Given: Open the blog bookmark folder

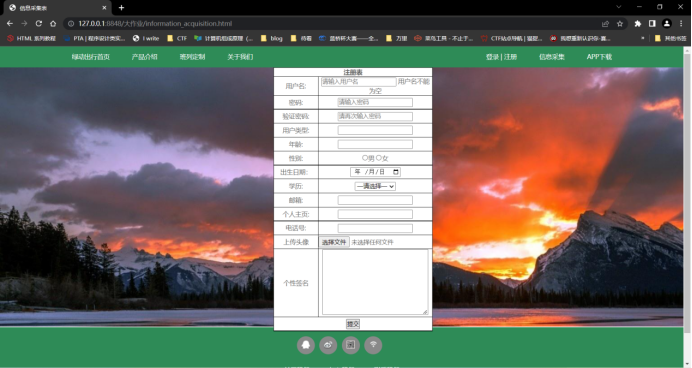Looking at the screenshot, I should click(271, 38).
